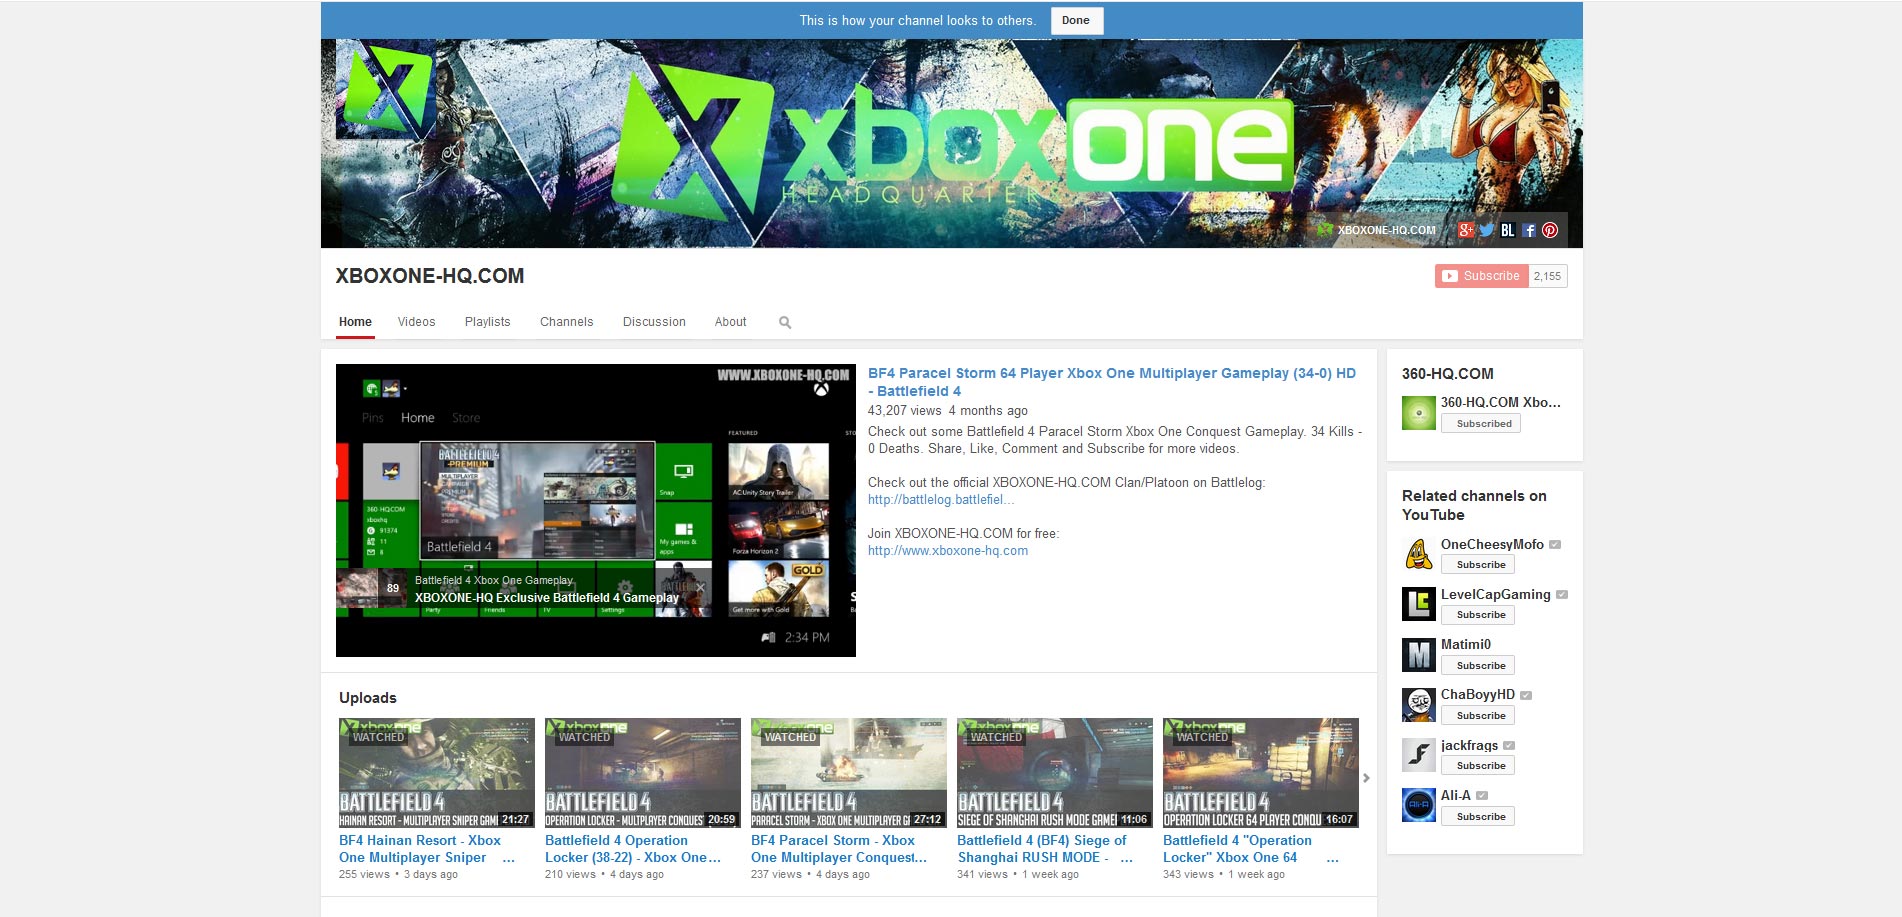Open the Hainan Resort video thumbnail

(x=437, y=772)
